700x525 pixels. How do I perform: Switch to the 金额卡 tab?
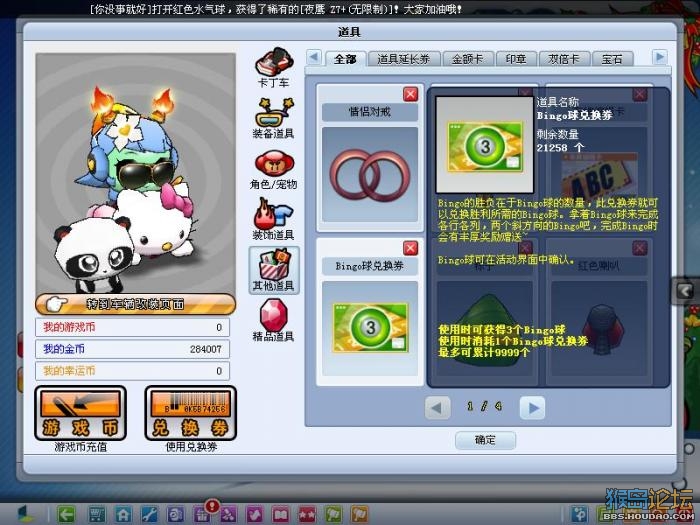[x=468, y=59]
